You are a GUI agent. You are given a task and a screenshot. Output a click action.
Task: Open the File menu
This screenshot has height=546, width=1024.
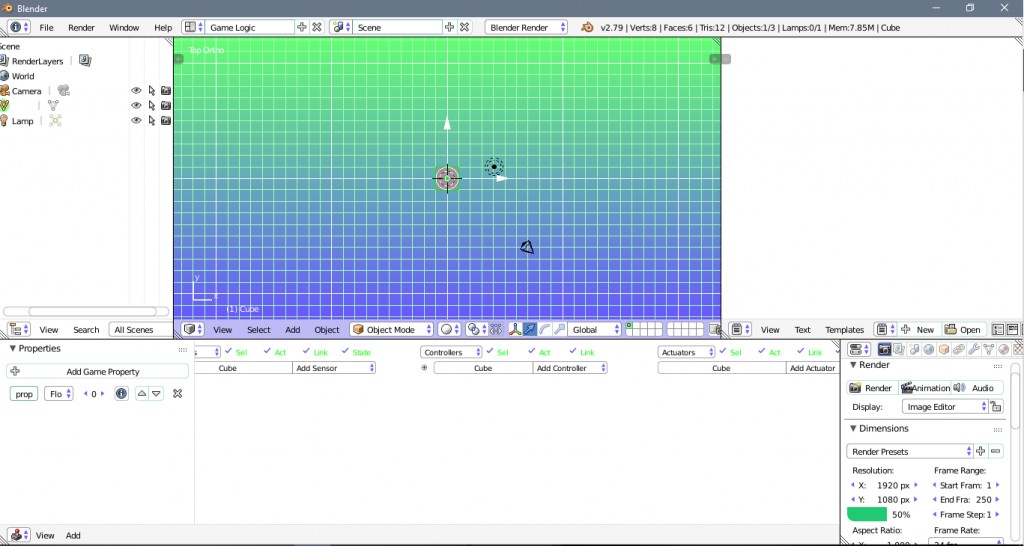47,27
